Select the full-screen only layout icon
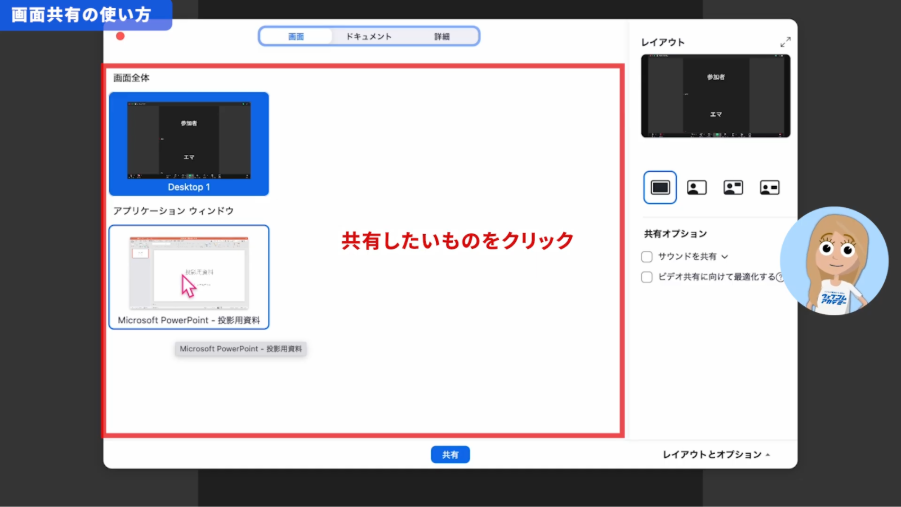901x507 pixels. click(660, 187)
